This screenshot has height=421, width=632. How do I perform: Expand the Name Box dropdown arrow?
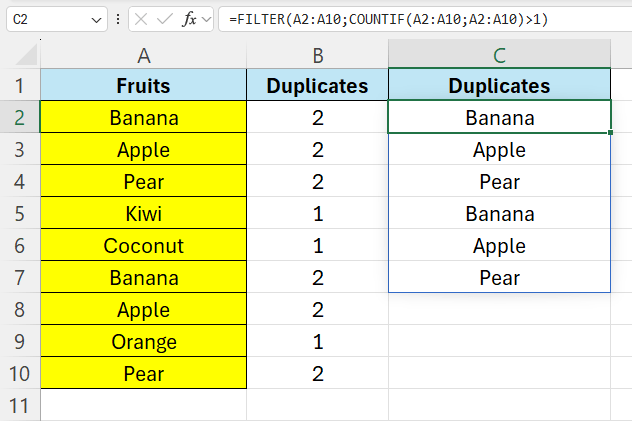(x=96, y=19)
